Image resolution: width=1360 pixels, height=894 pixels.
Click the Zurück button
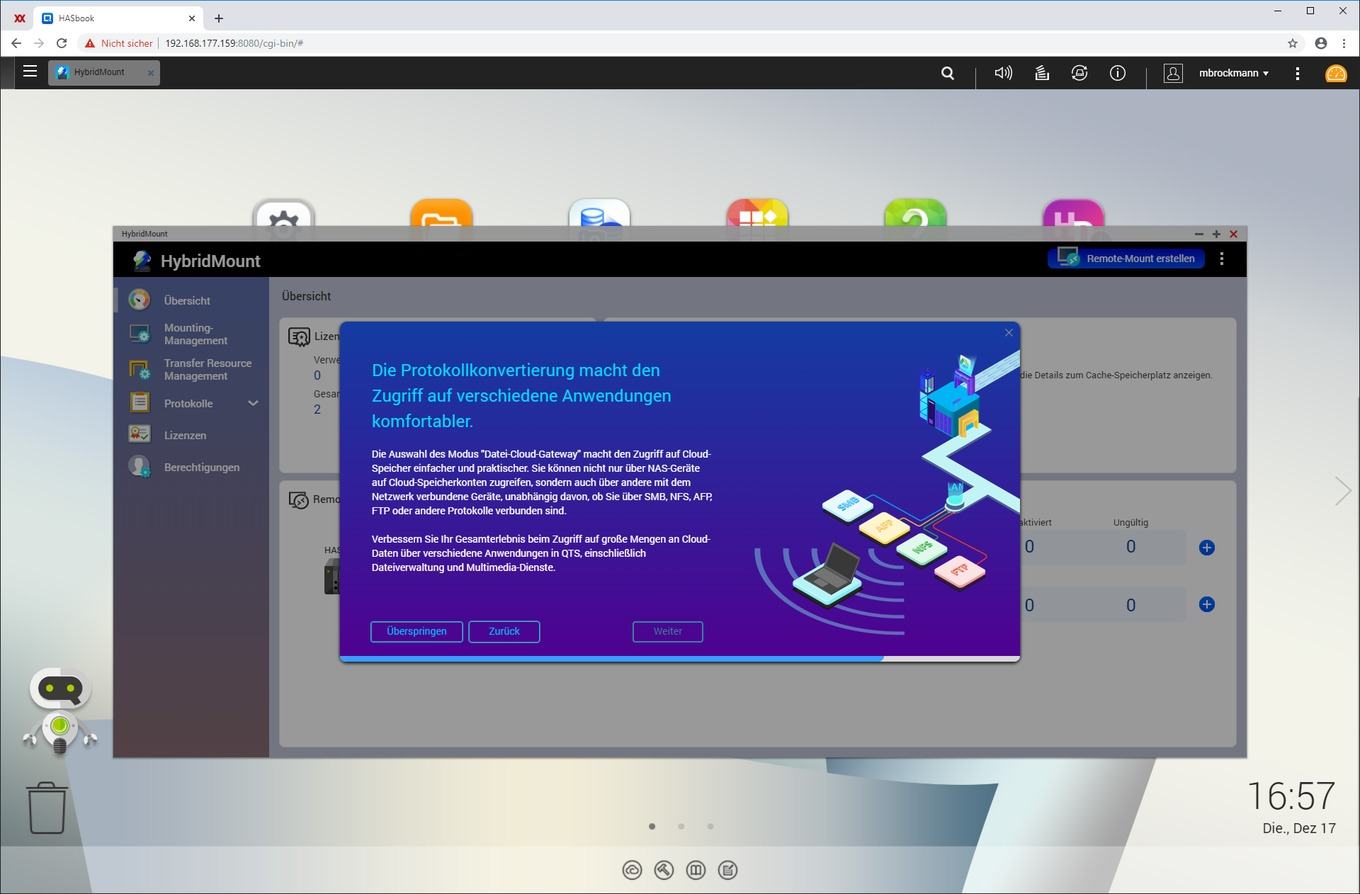pos(504,631)
